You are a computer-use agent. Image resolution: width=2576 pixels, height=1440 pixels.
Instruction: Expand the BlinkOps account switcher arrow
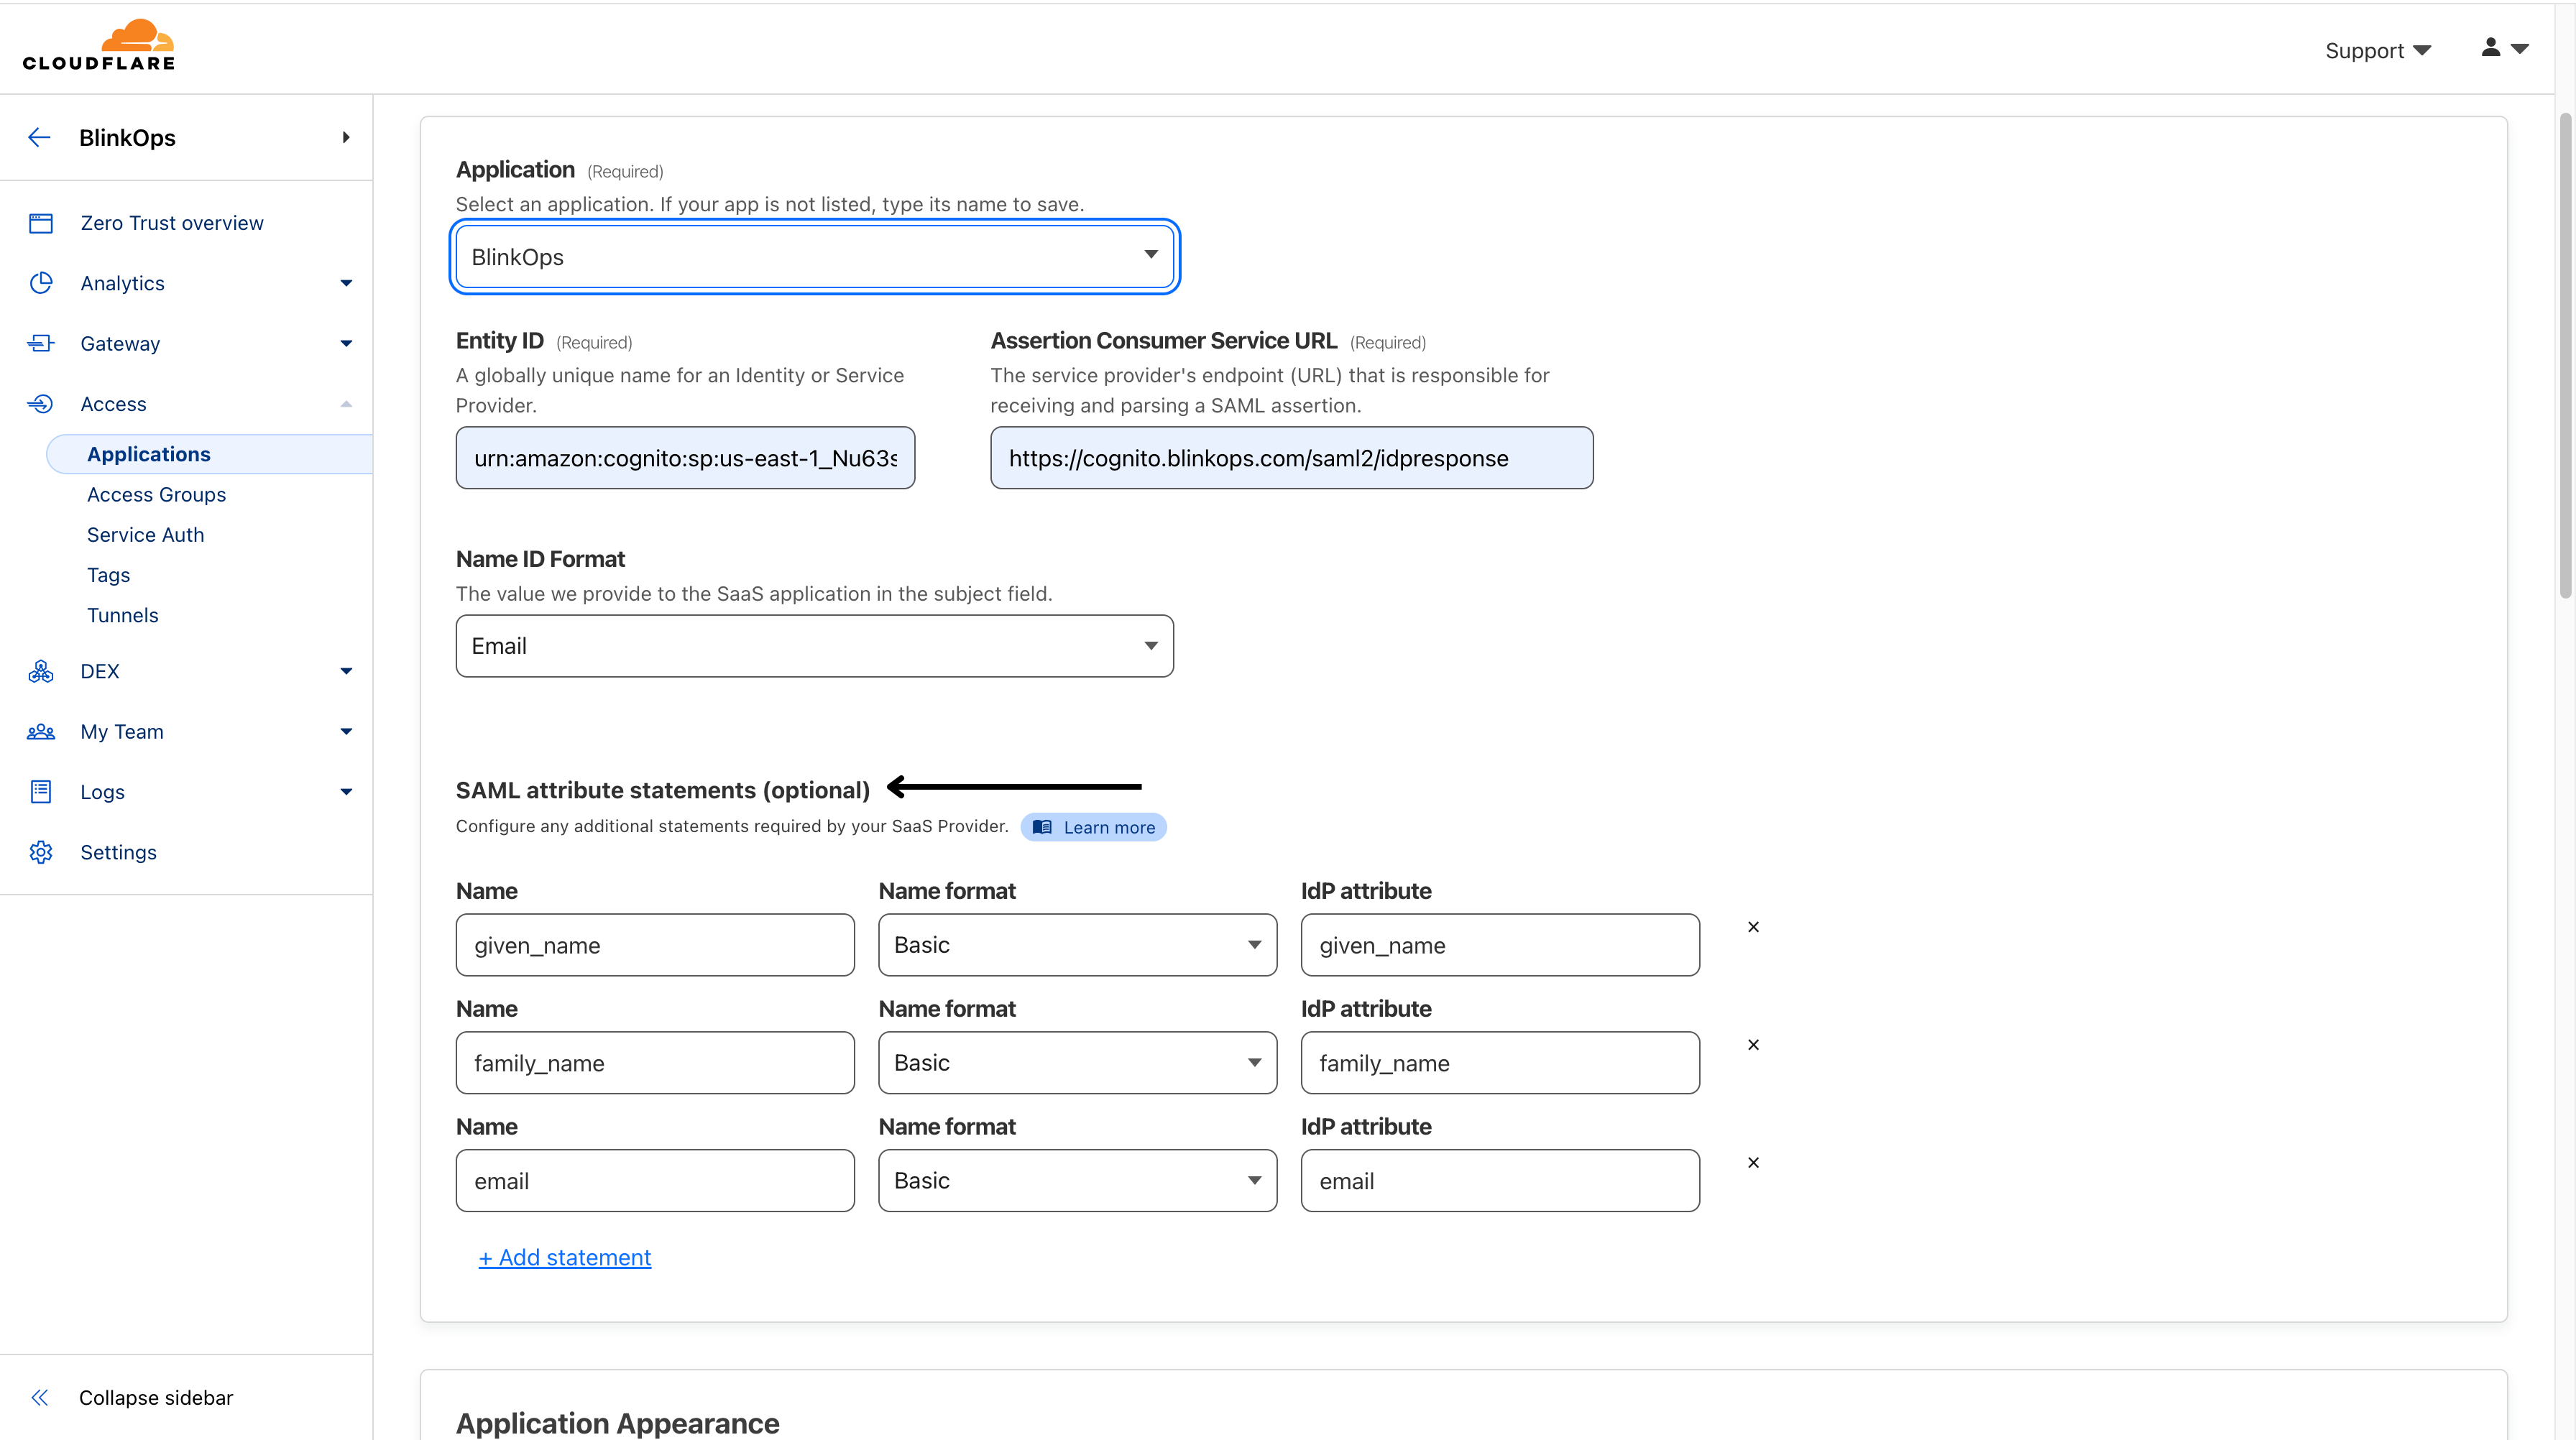coord(346,137)
